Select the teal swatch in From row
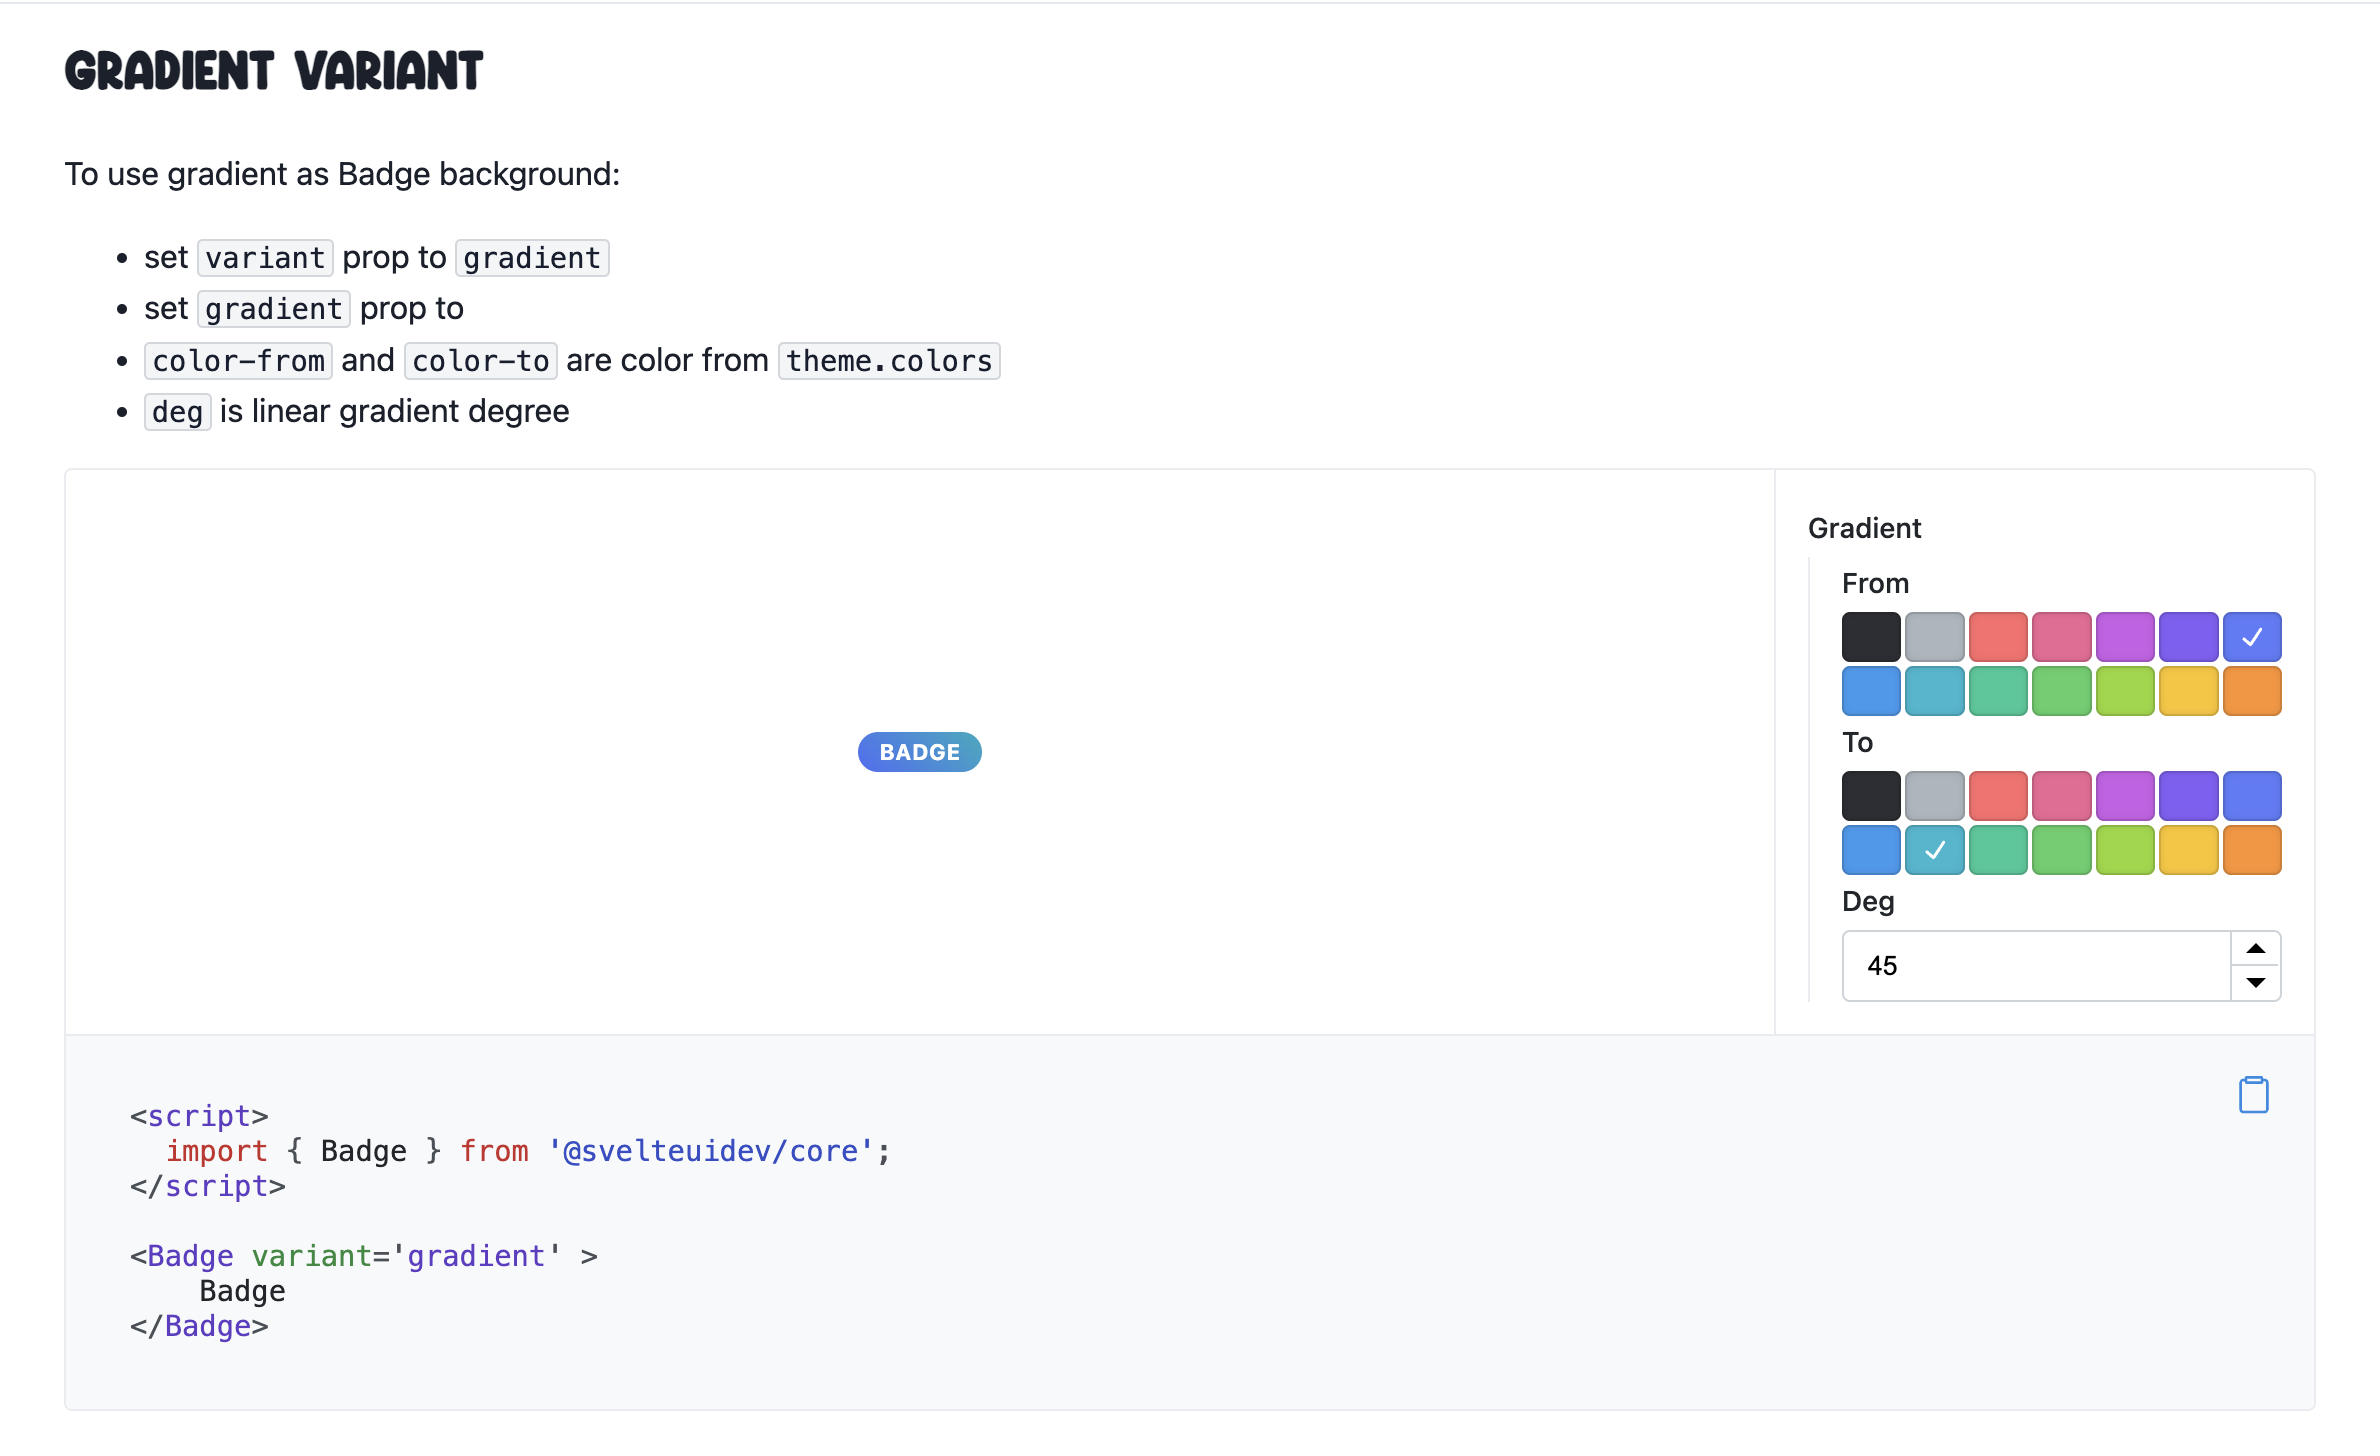Image resolution: width=2380 pixels, height=1456 pixels. [1934, 691]
